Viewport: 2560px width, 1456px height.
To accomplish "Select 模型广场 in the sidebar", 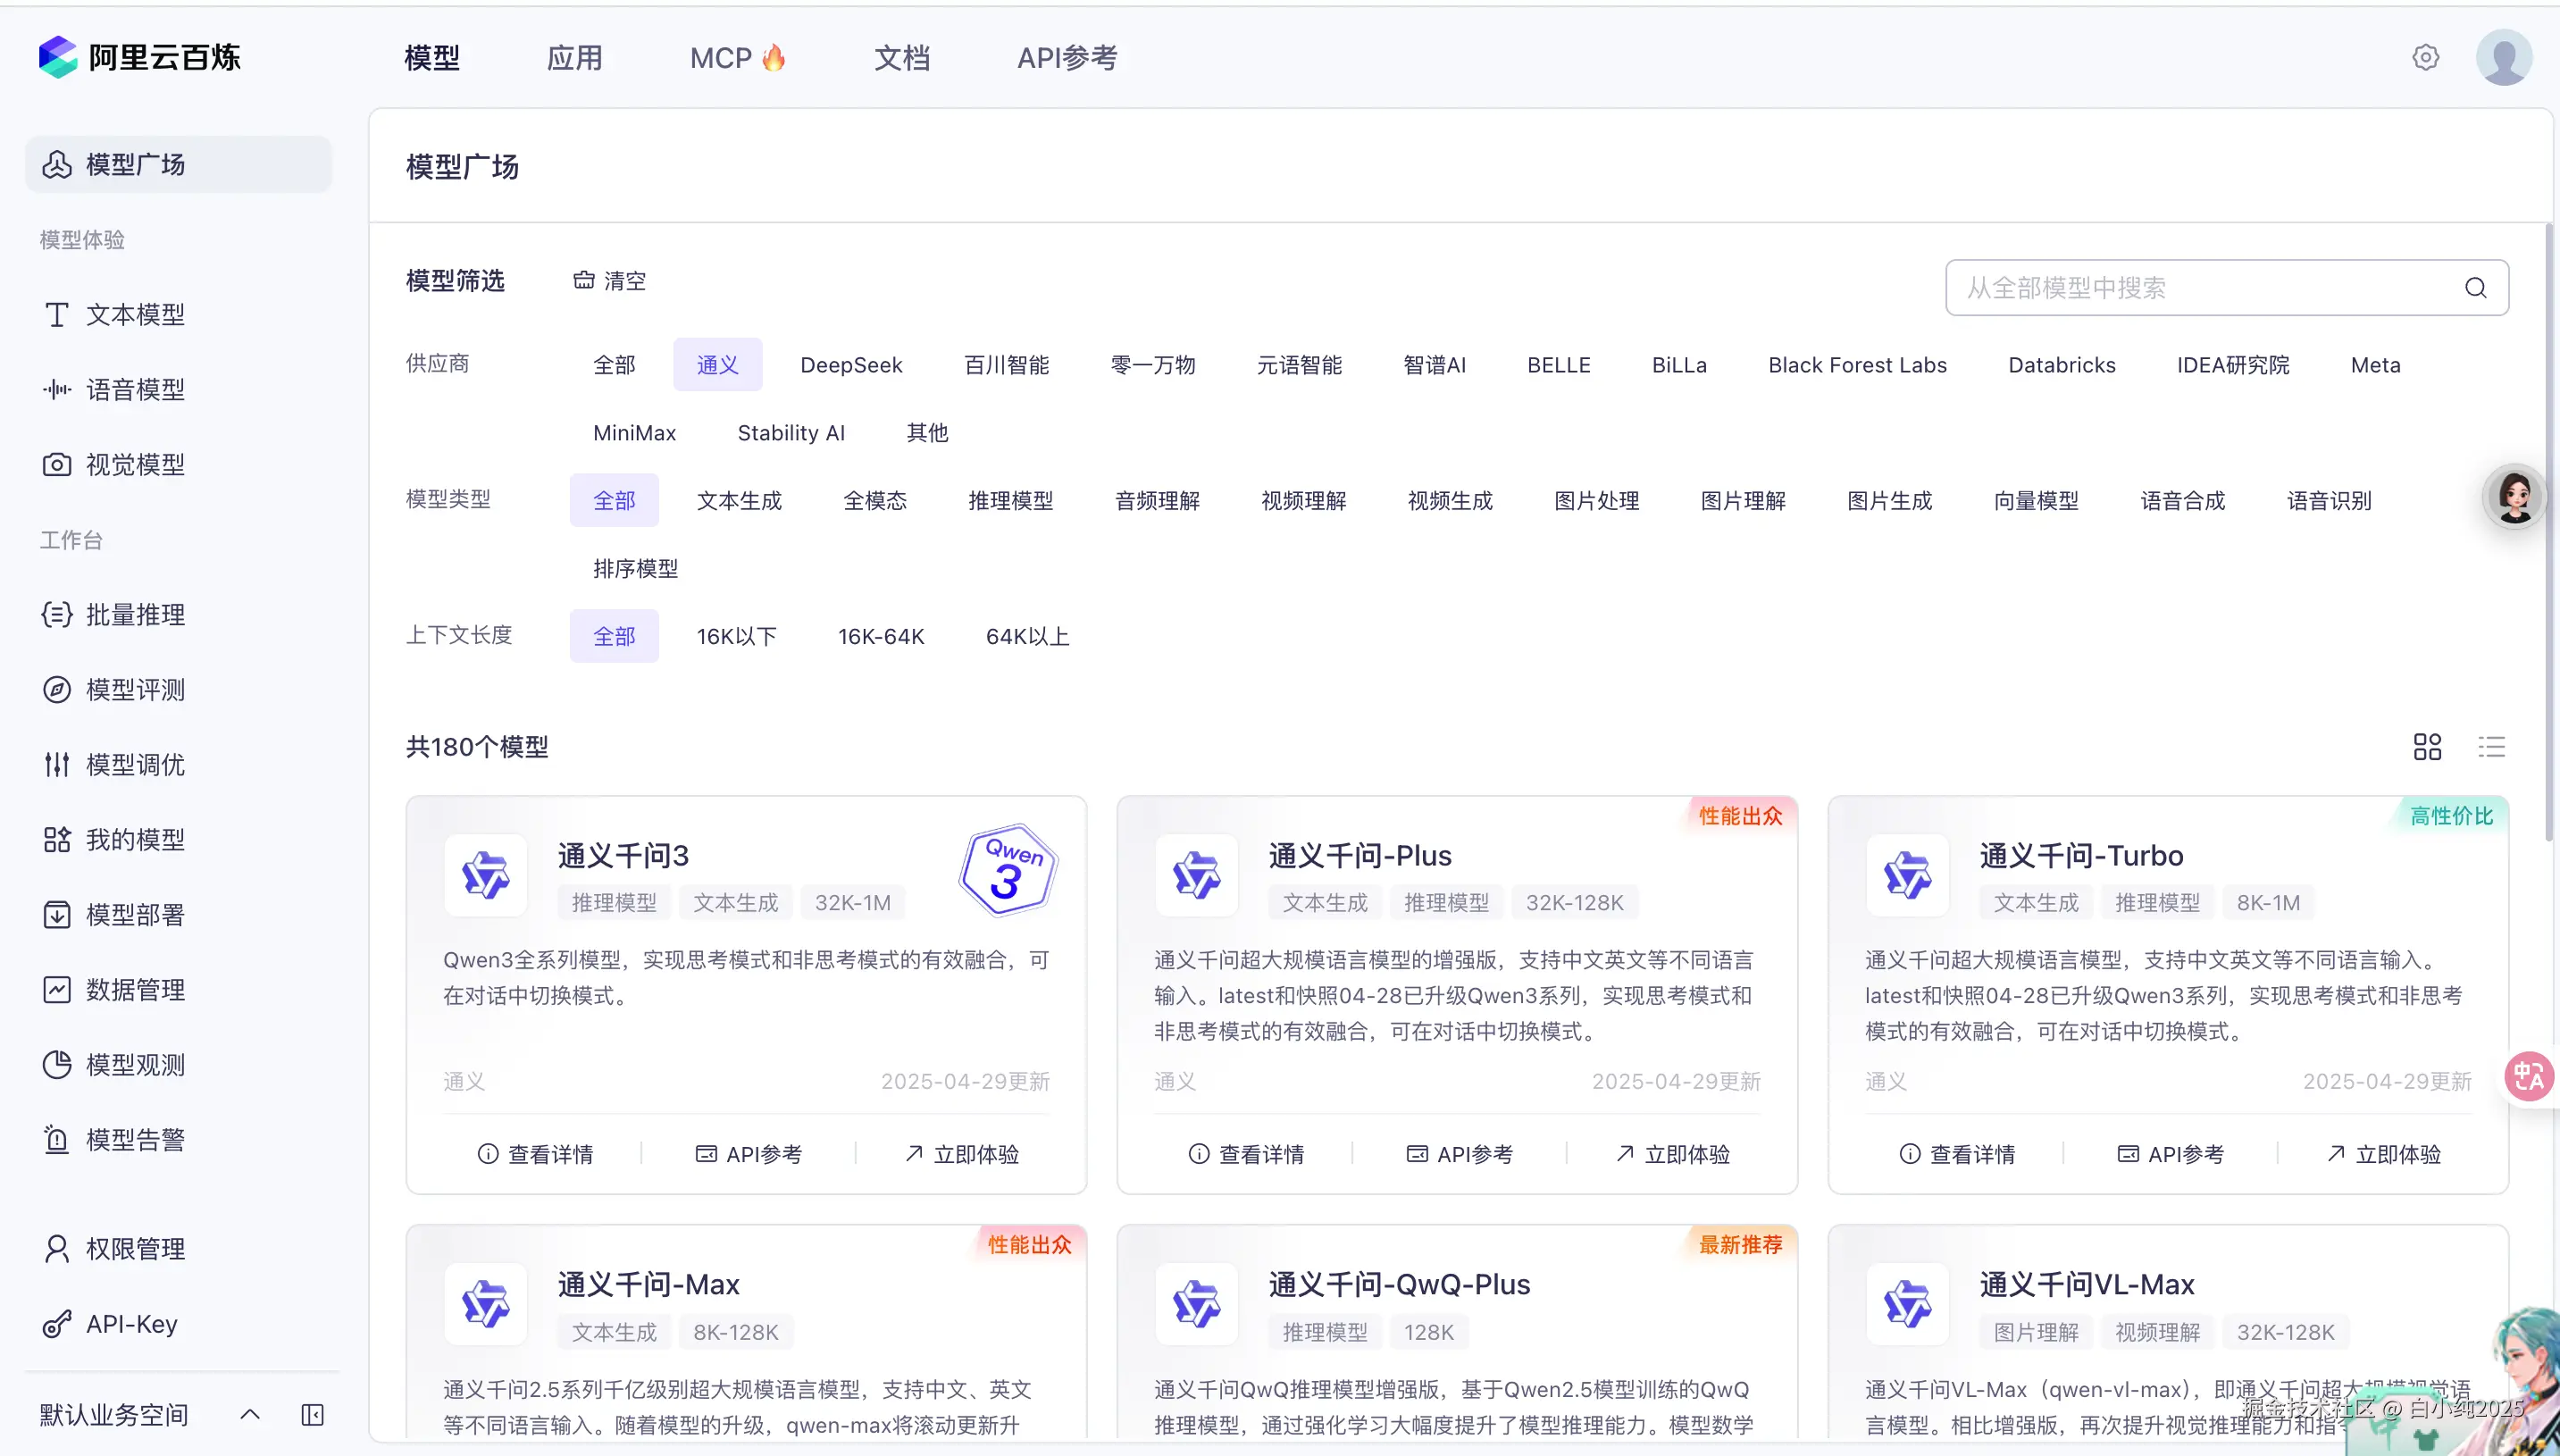I will 178,165.
